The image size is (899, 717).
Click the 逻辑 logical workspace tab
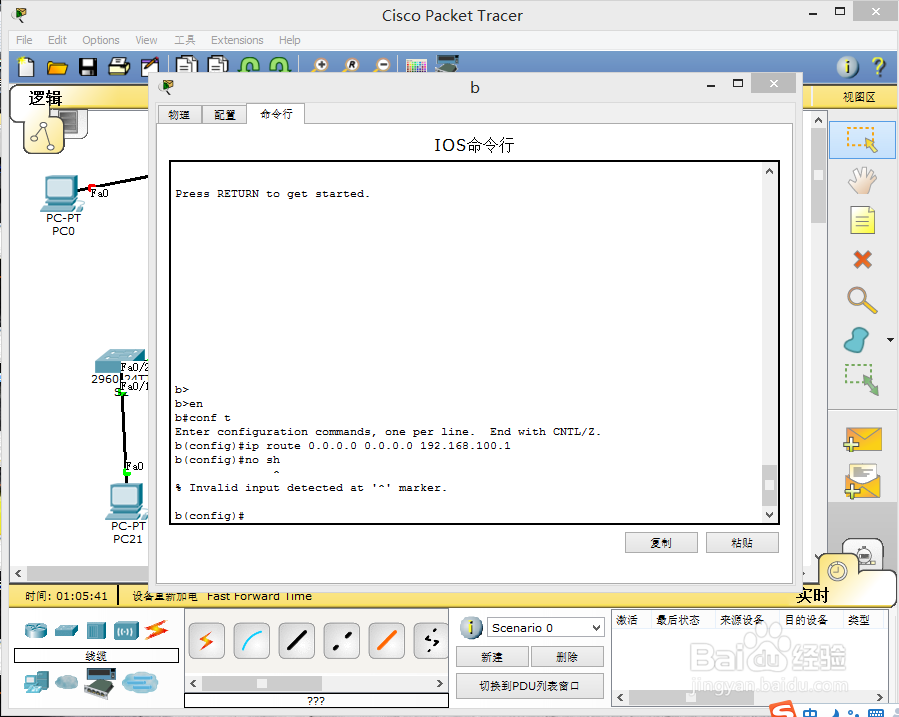tap(45, 99)
